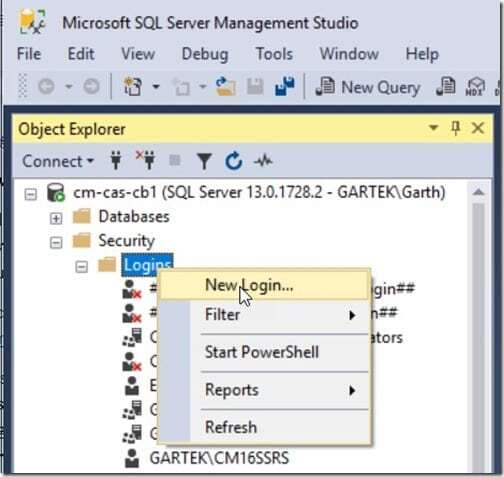504x477 pixels.
Task: Click the Save single-disk icon
Action: pyautogui.click(x=255, y=87)
